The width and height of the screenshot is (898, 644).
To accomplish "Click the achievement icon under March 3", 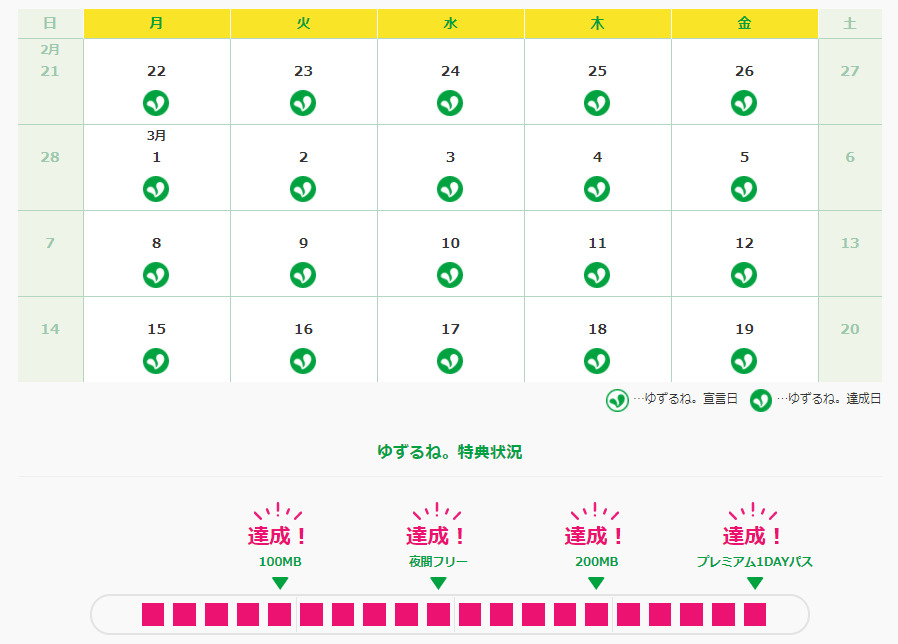I will 450,189.
